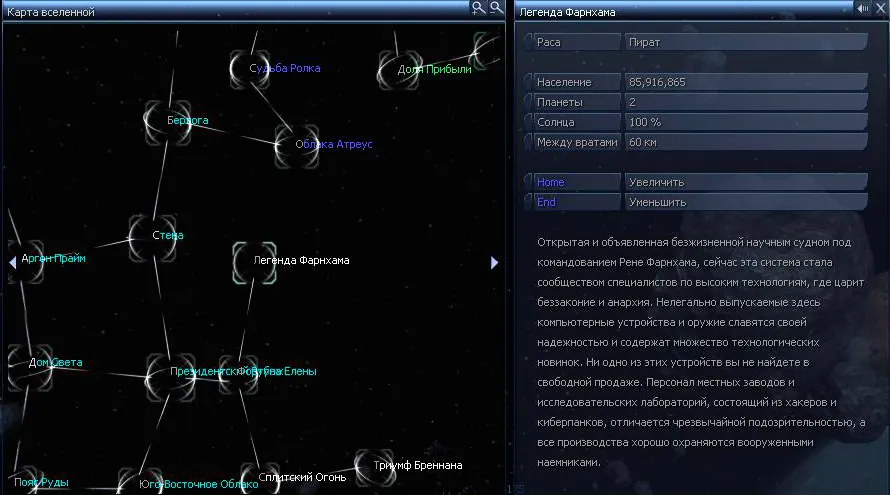890x495 pixels.
Task: Click the zoom out magnifier icon
Action: click(x=495, y=8)
